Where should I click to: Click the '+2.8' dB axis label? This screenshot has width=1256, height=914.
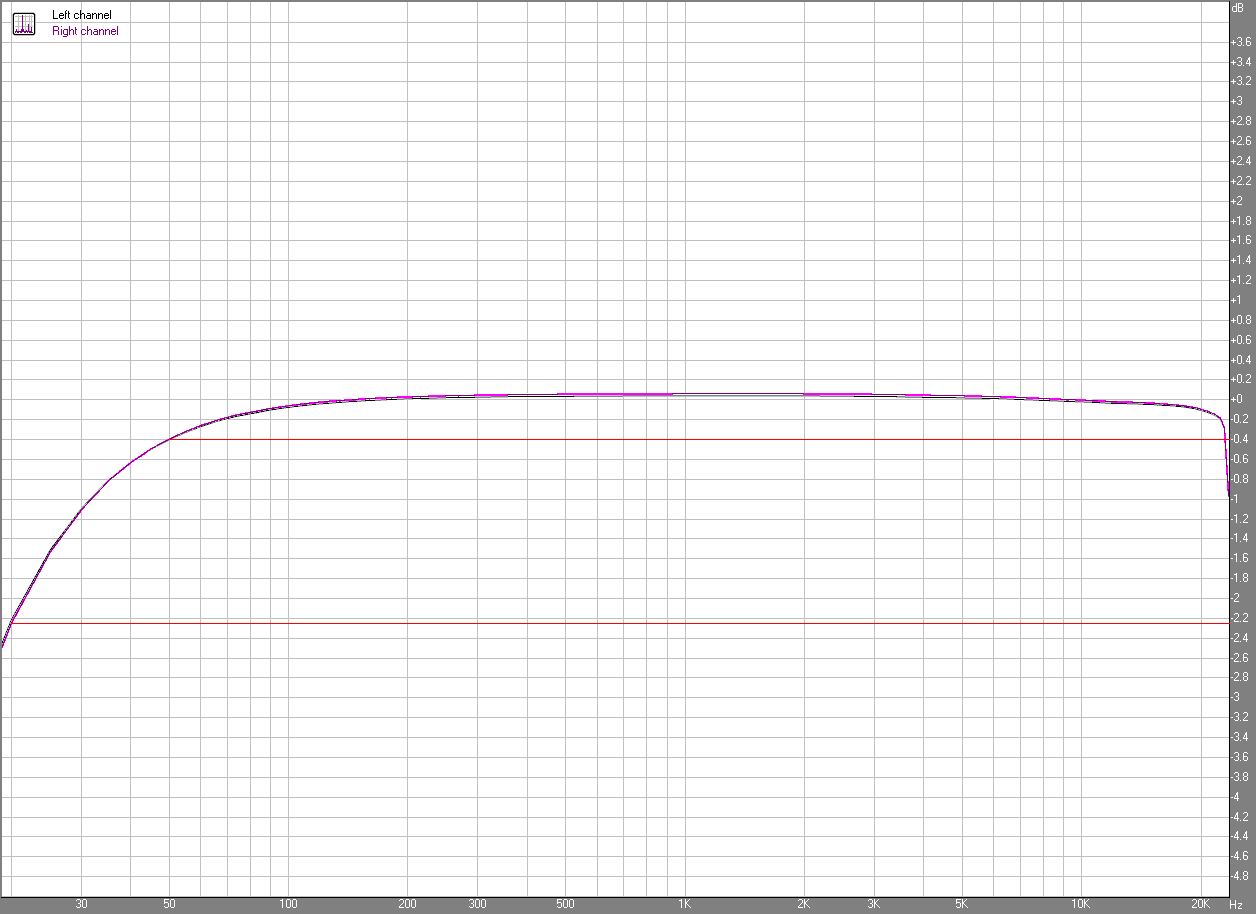(1240, 121)
